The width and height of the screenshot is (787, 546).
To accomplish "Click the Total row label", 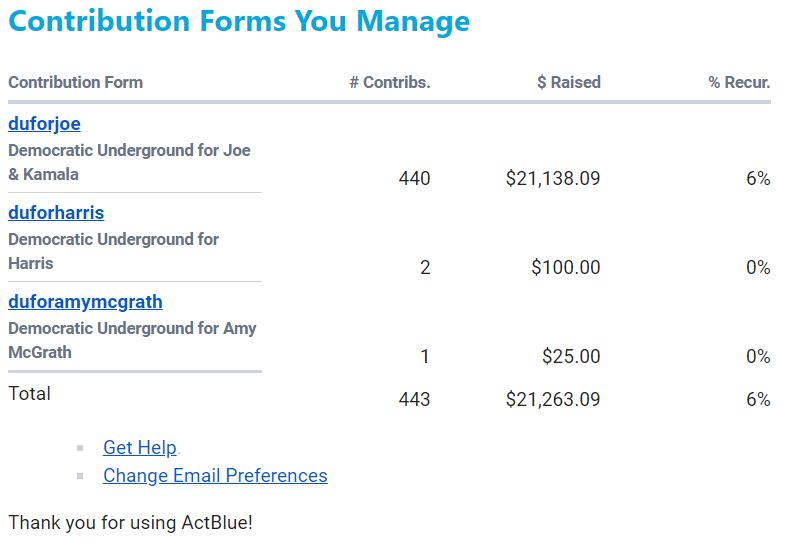I will 30,393.
